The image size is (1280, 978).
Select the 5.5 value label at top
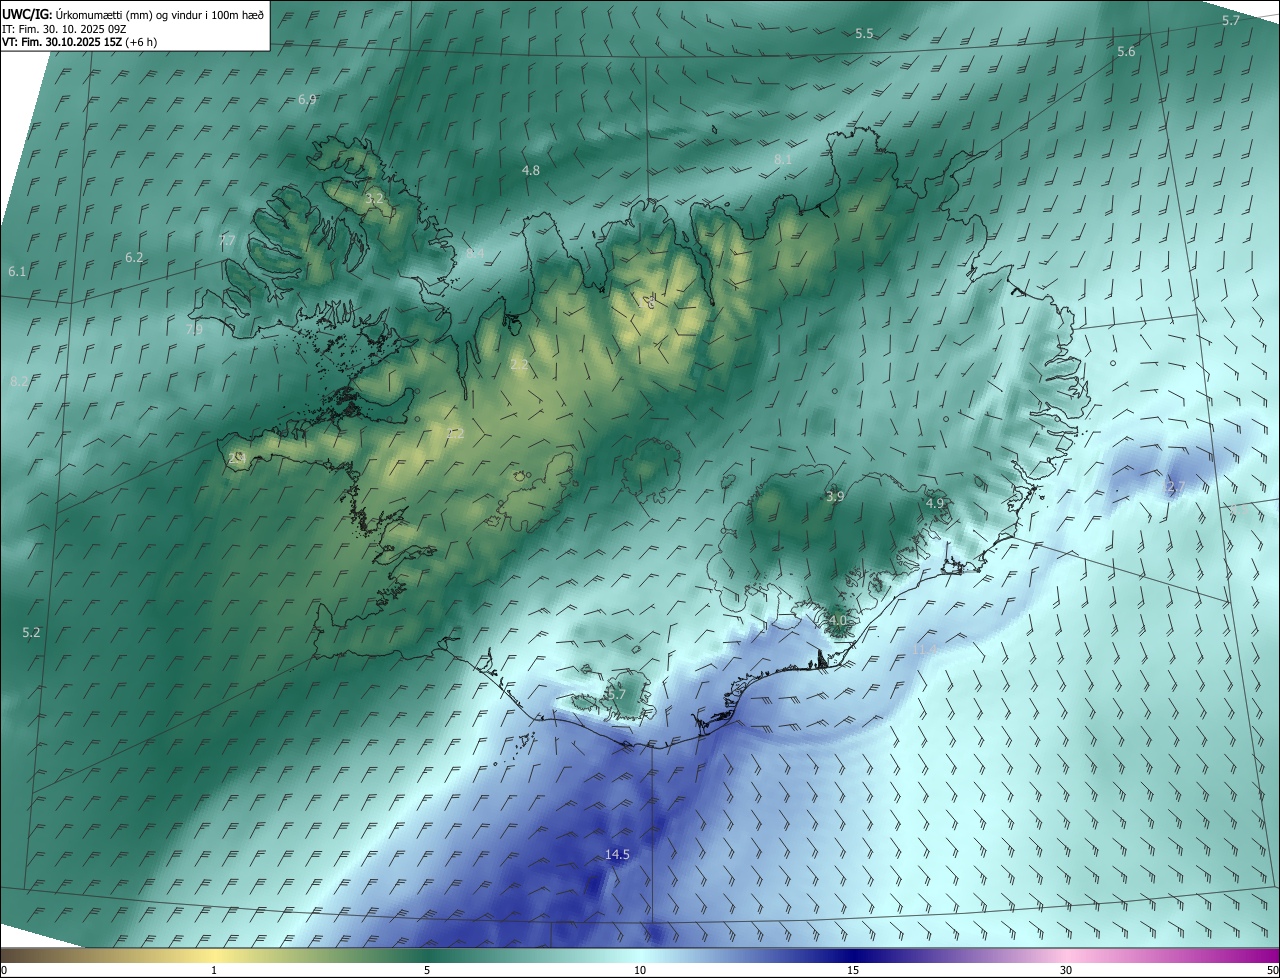click(864, 33)
